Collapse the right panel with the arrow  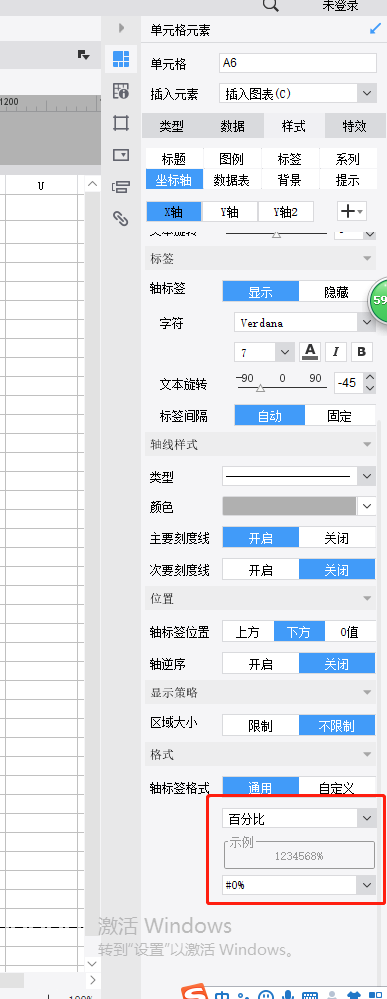point(121,28)
